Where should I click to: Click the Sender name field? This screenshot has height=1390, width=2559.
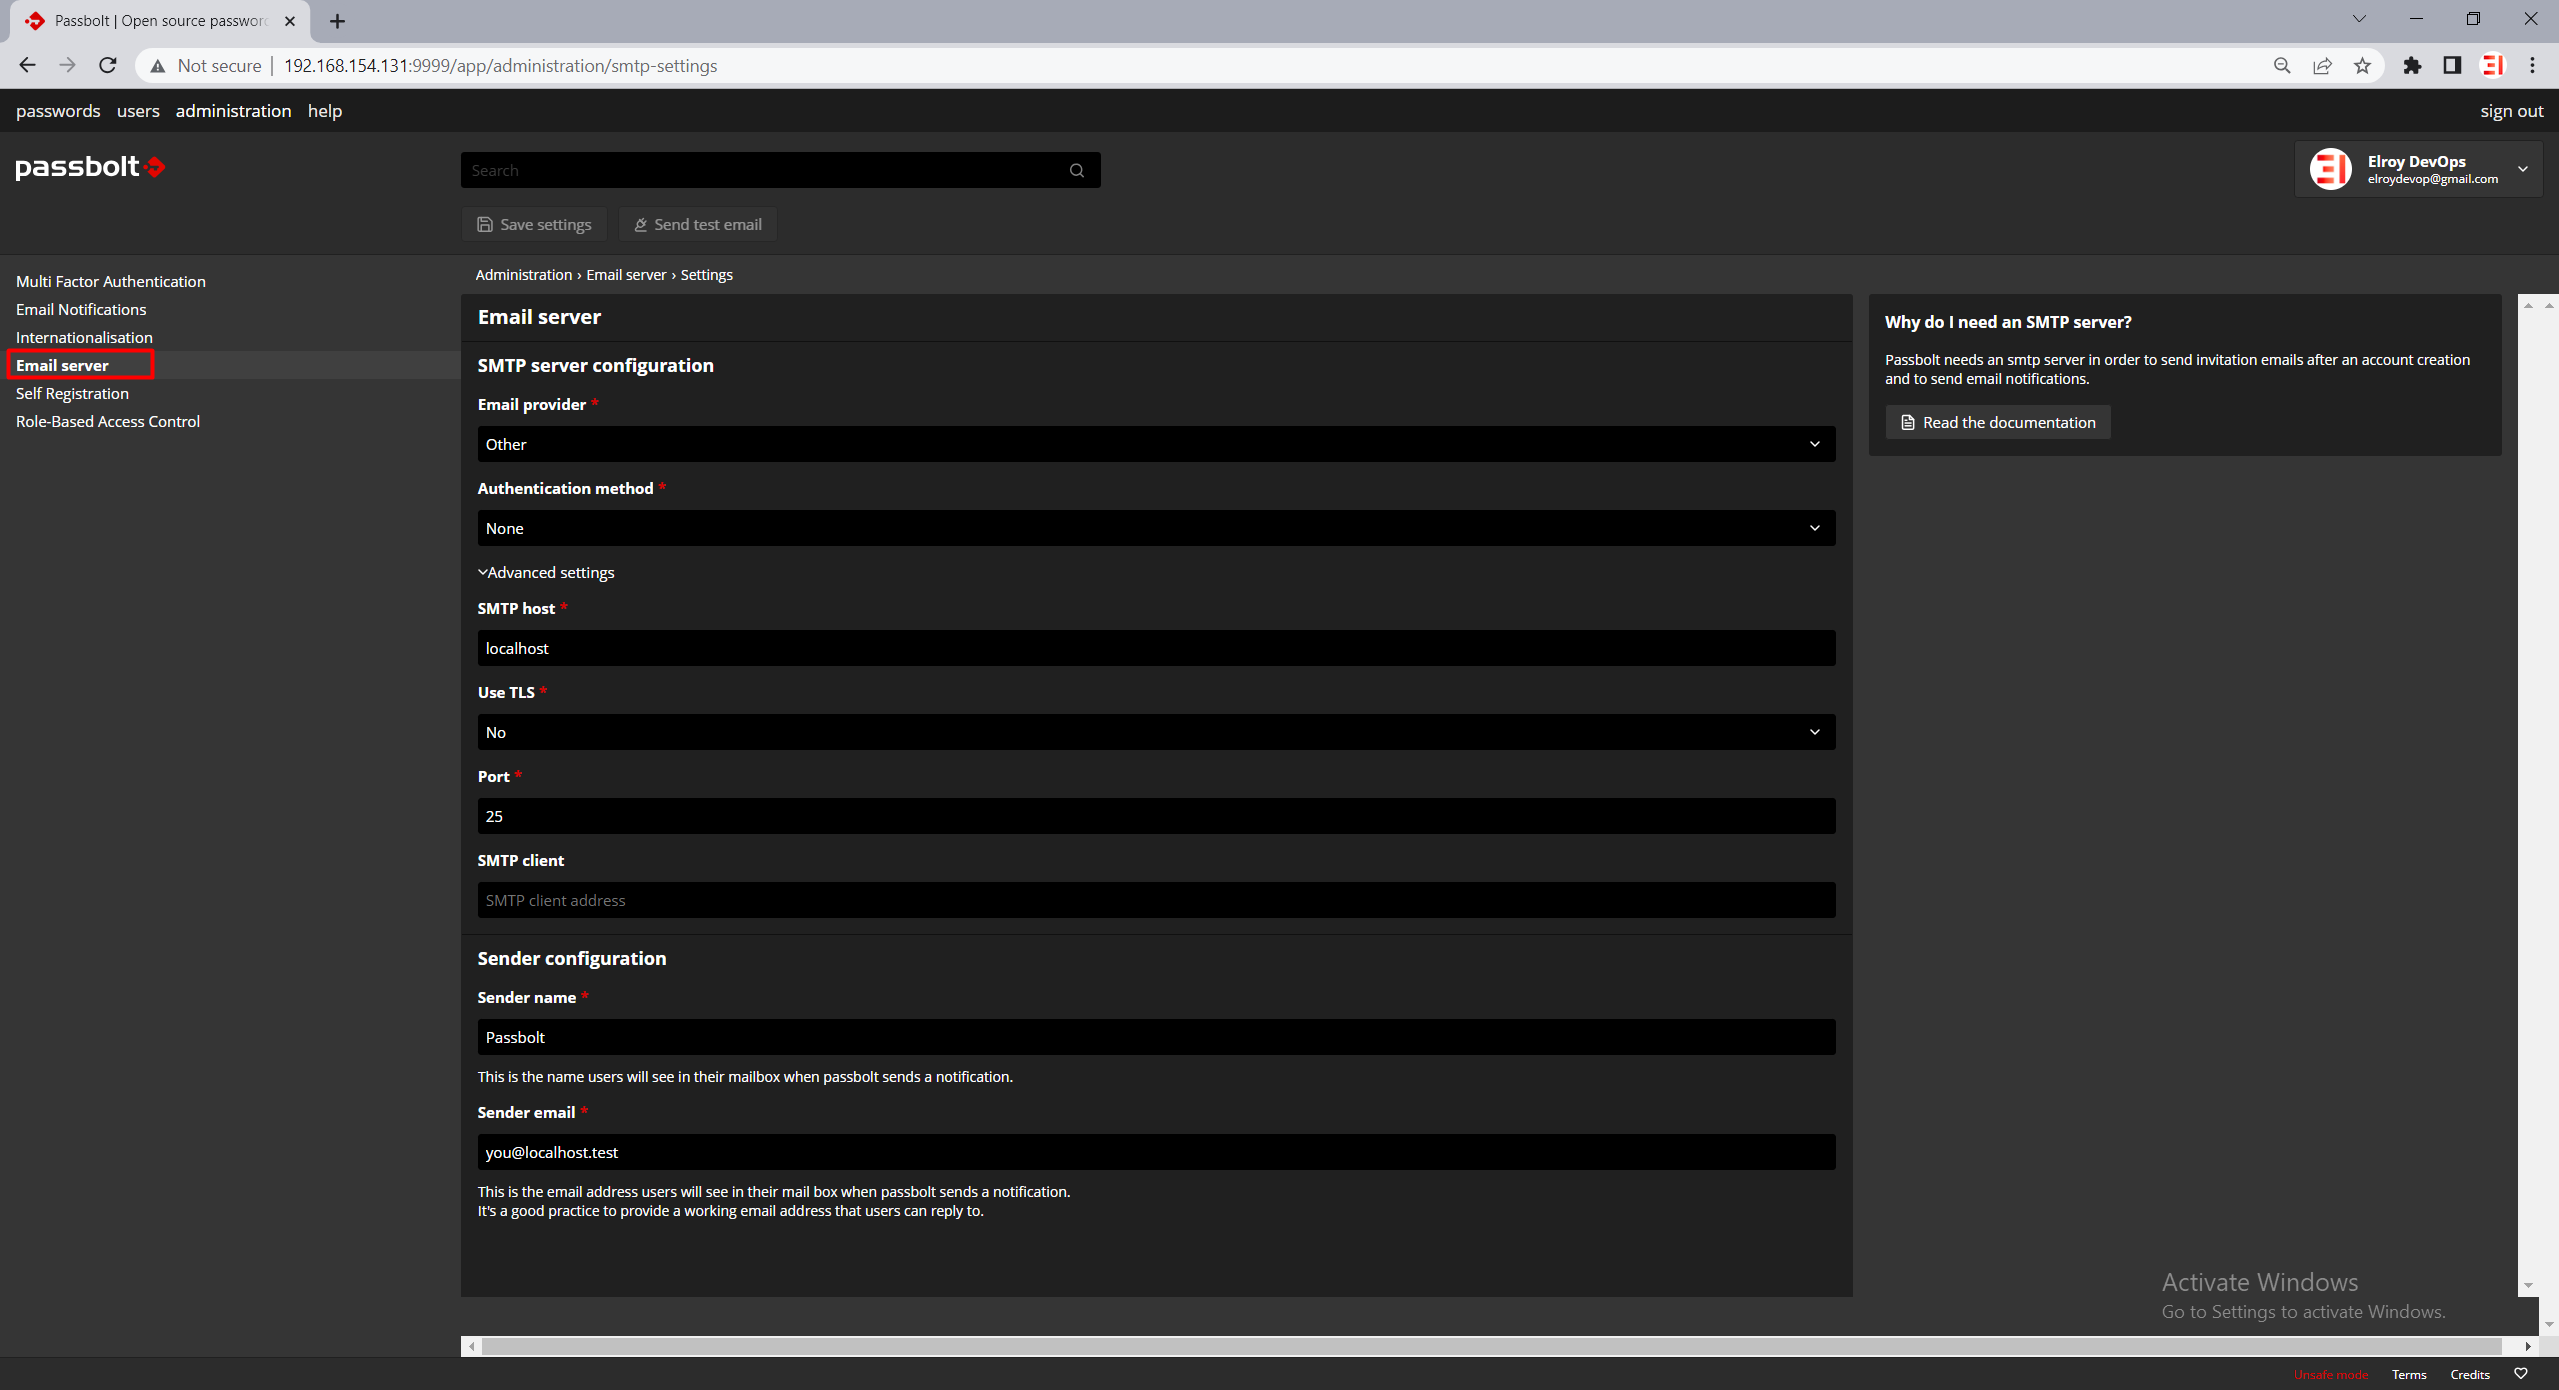click(1156, 1037)
